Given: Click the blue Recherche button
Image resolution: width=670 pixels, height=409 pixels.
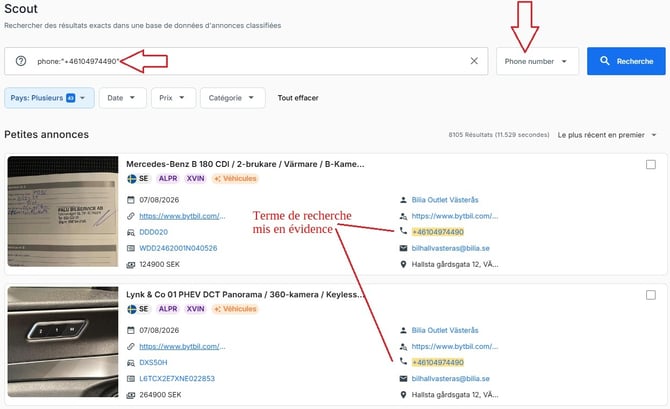Looking at the screenshot, I should point(626,61).
